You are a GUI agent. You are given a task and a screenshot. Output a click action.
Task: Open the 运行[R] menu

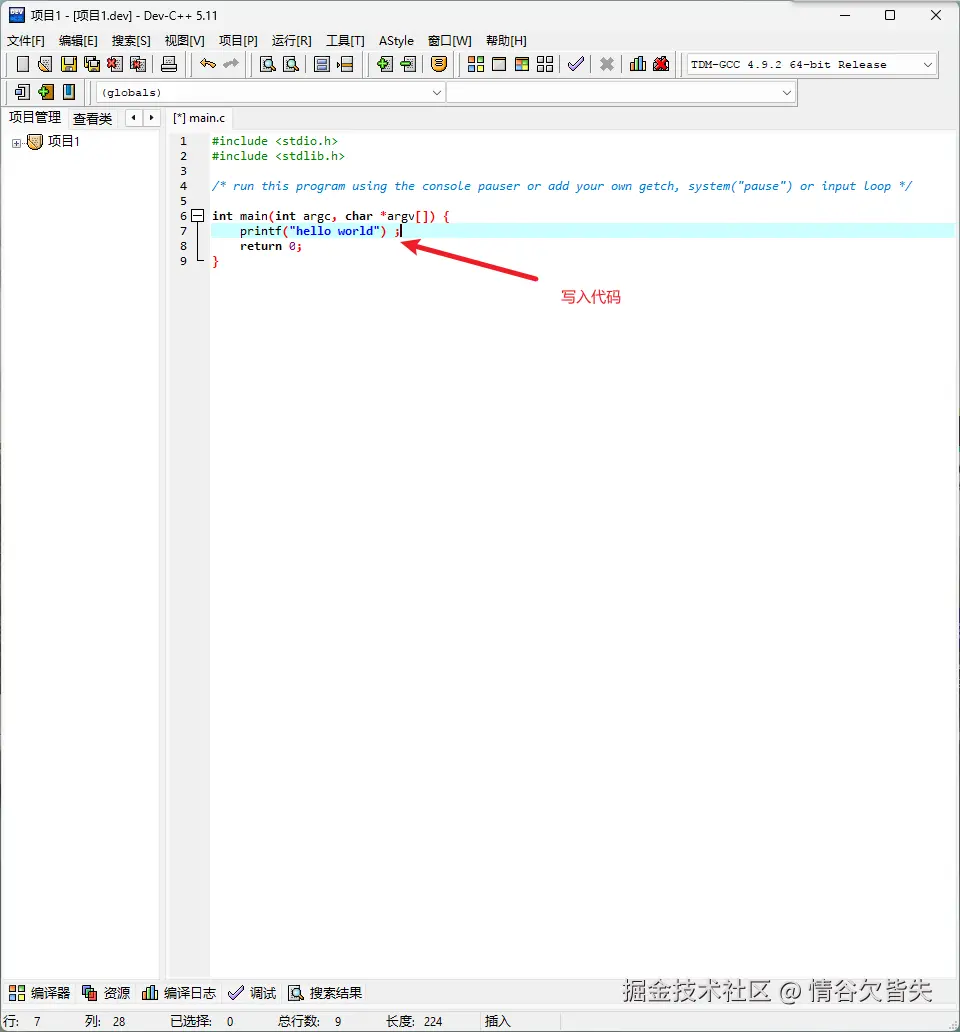coord(291,41)
